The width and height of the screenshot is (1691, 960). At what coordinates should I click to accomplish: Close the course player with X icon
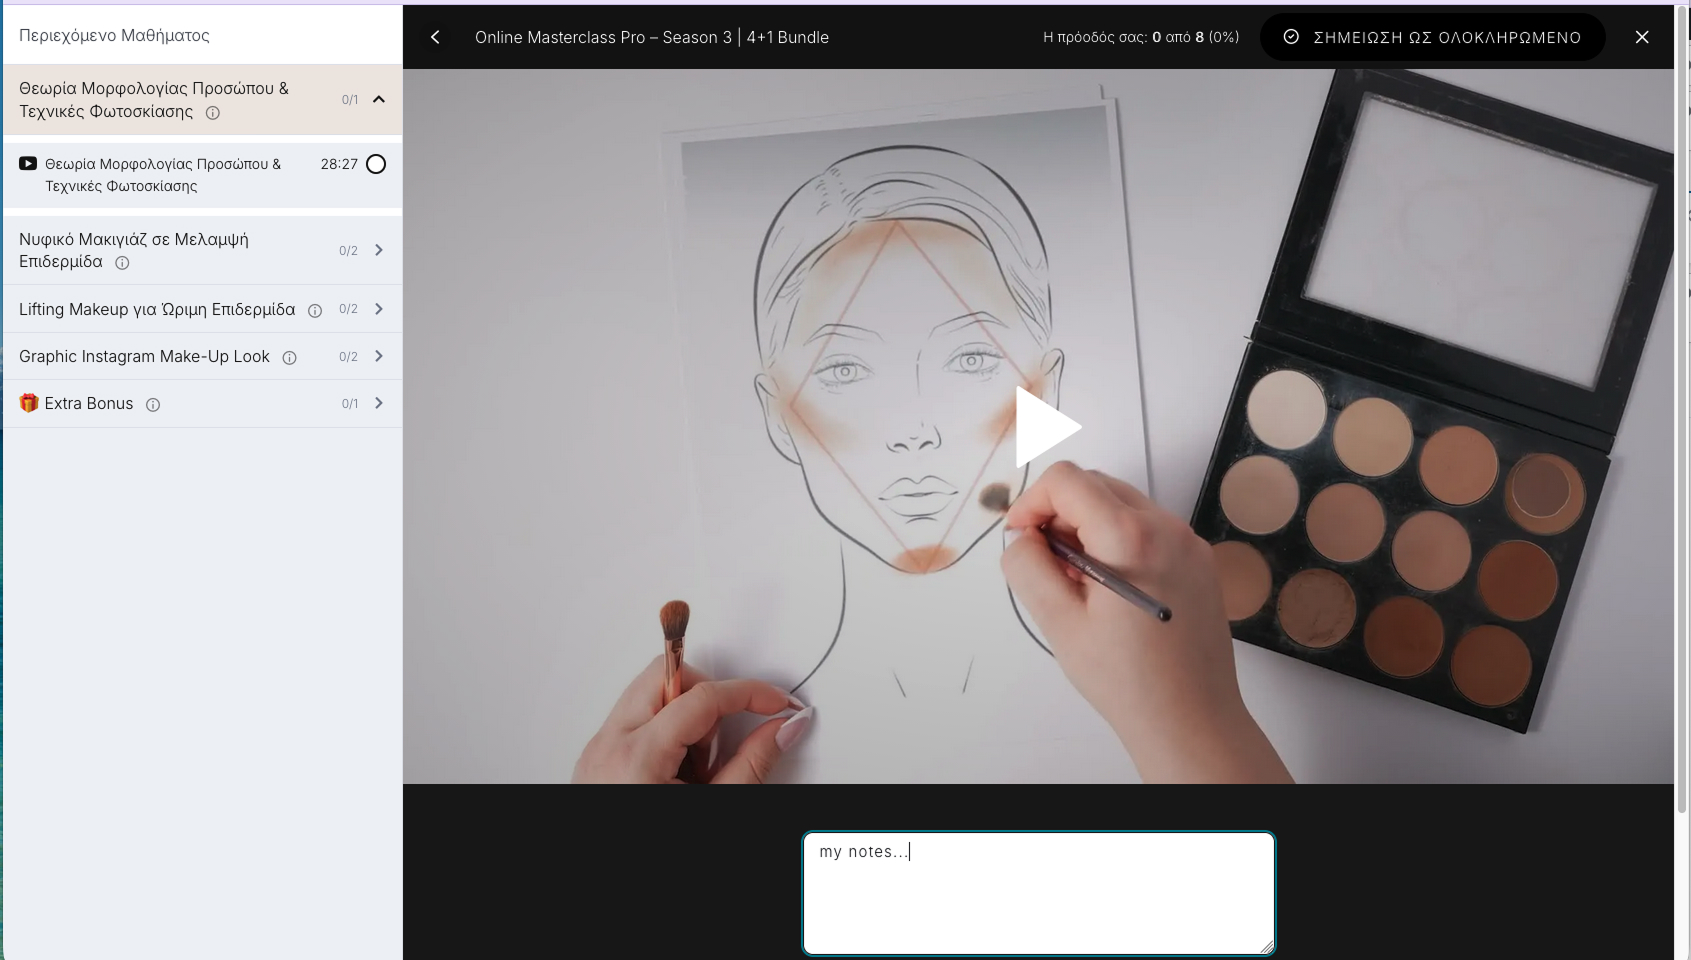pyautogui.click(x=1642, y=37)
